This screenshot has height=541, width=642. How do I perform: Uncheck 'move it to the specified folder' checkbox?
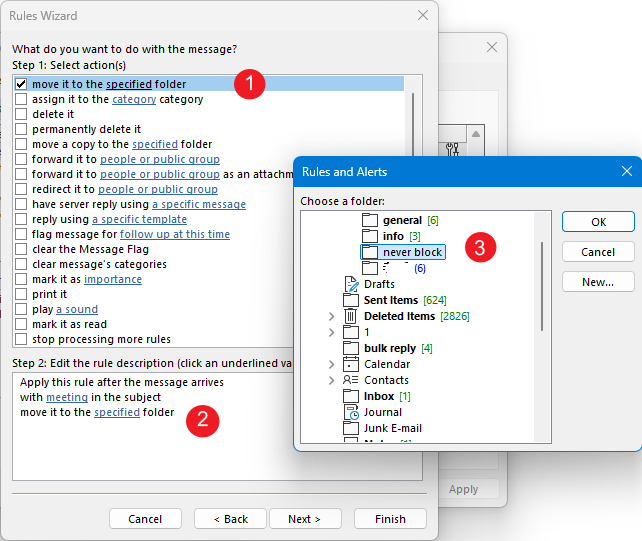(21, 84)
